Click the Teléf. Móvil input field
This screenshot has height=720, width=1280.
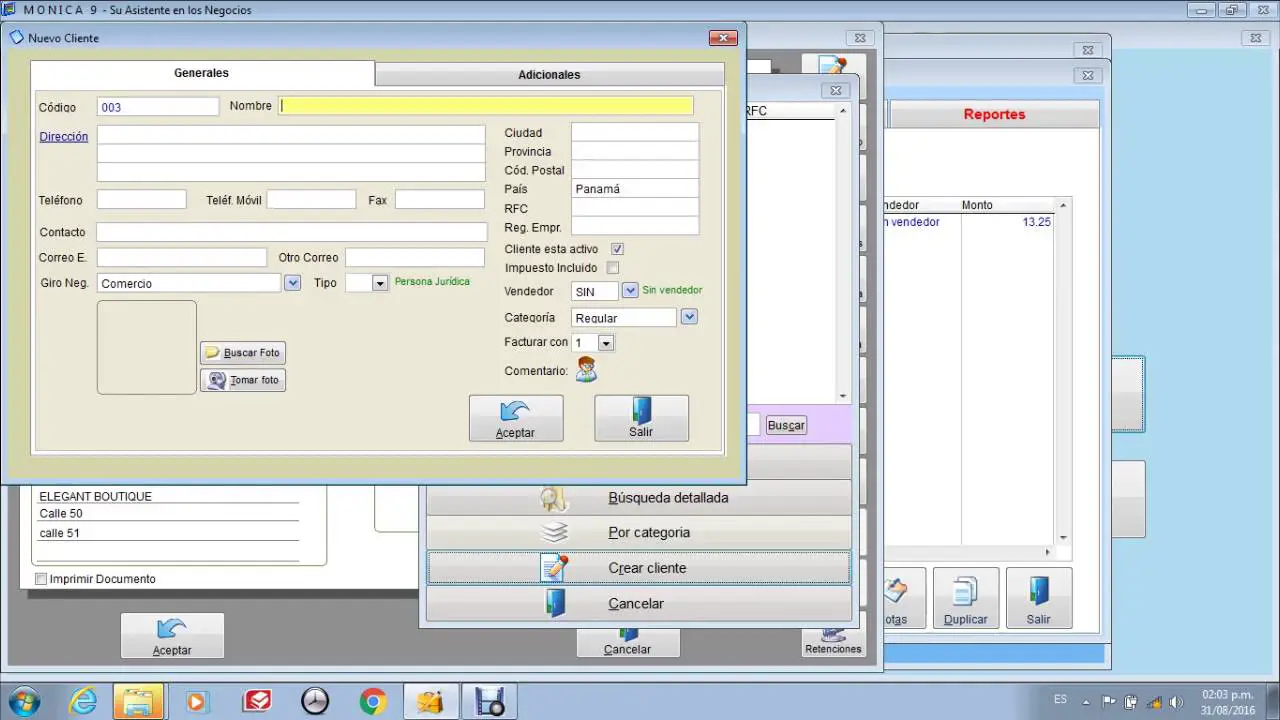pyautogui.click(x=311, y=200)
